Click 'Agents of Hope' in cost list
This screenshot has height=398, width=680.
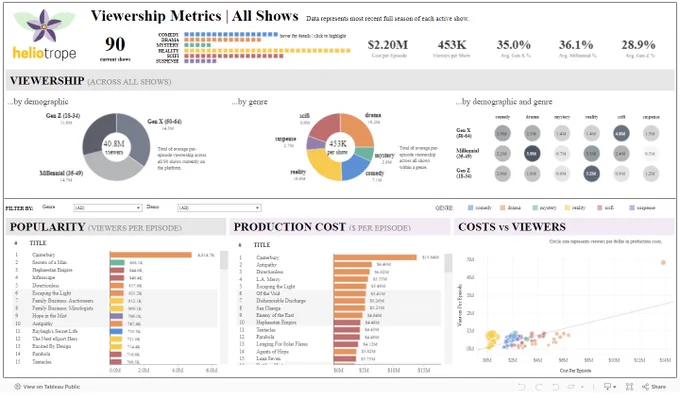click(272, 352)
